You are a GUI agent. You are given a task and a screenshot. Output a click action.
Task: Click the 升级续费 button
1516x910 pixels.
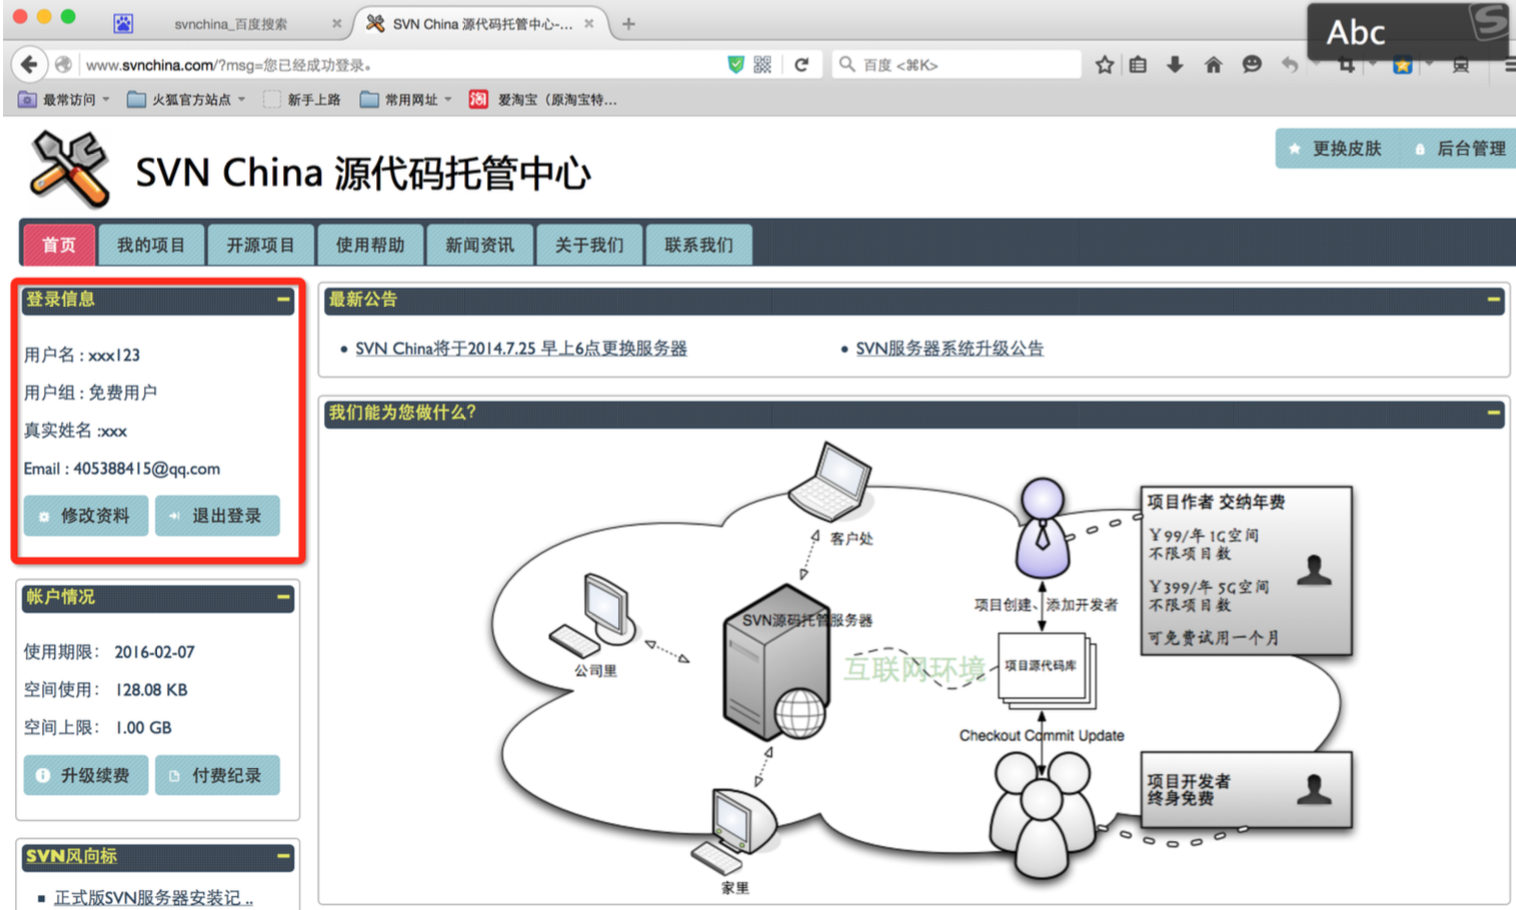[86, 775]
